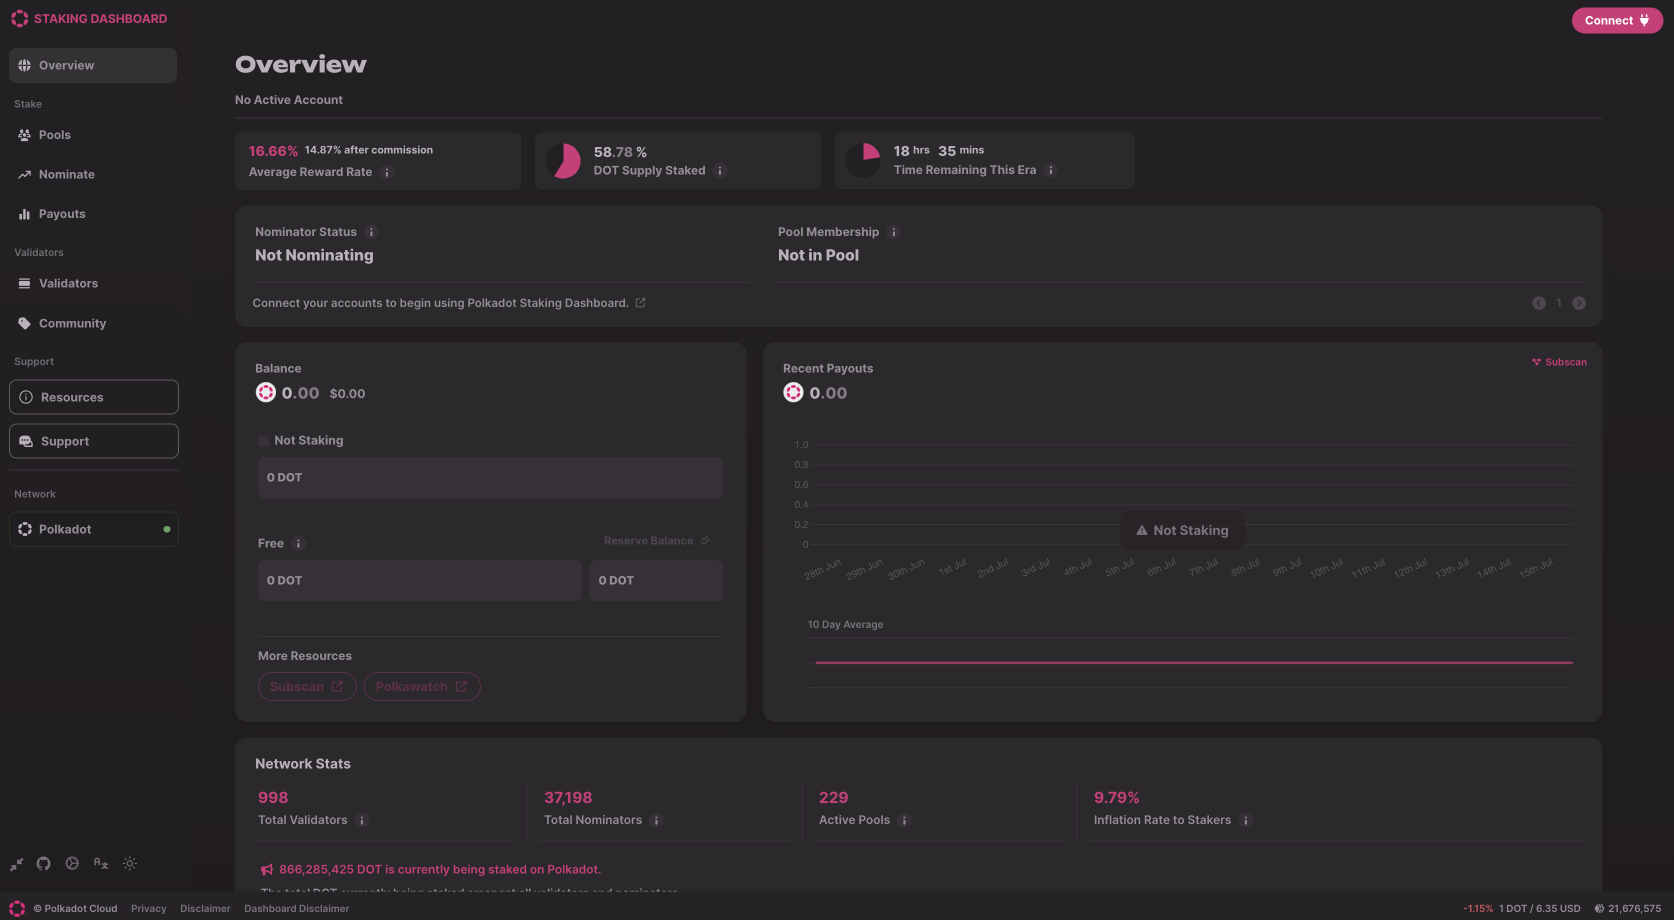Open the GitHub repository icon
Image resolution: width=1674 pixels, height=920 pixels.
tap(43, 864)
